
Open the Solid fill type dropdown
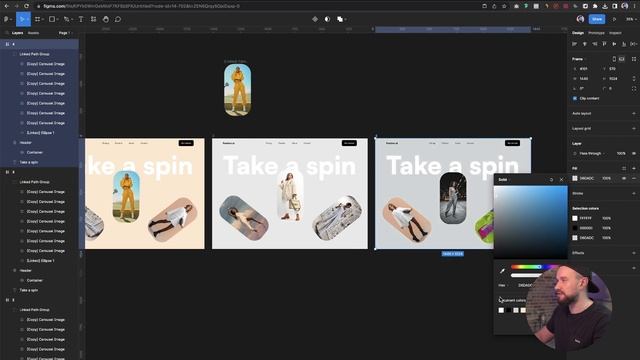[x=503, y=180]
